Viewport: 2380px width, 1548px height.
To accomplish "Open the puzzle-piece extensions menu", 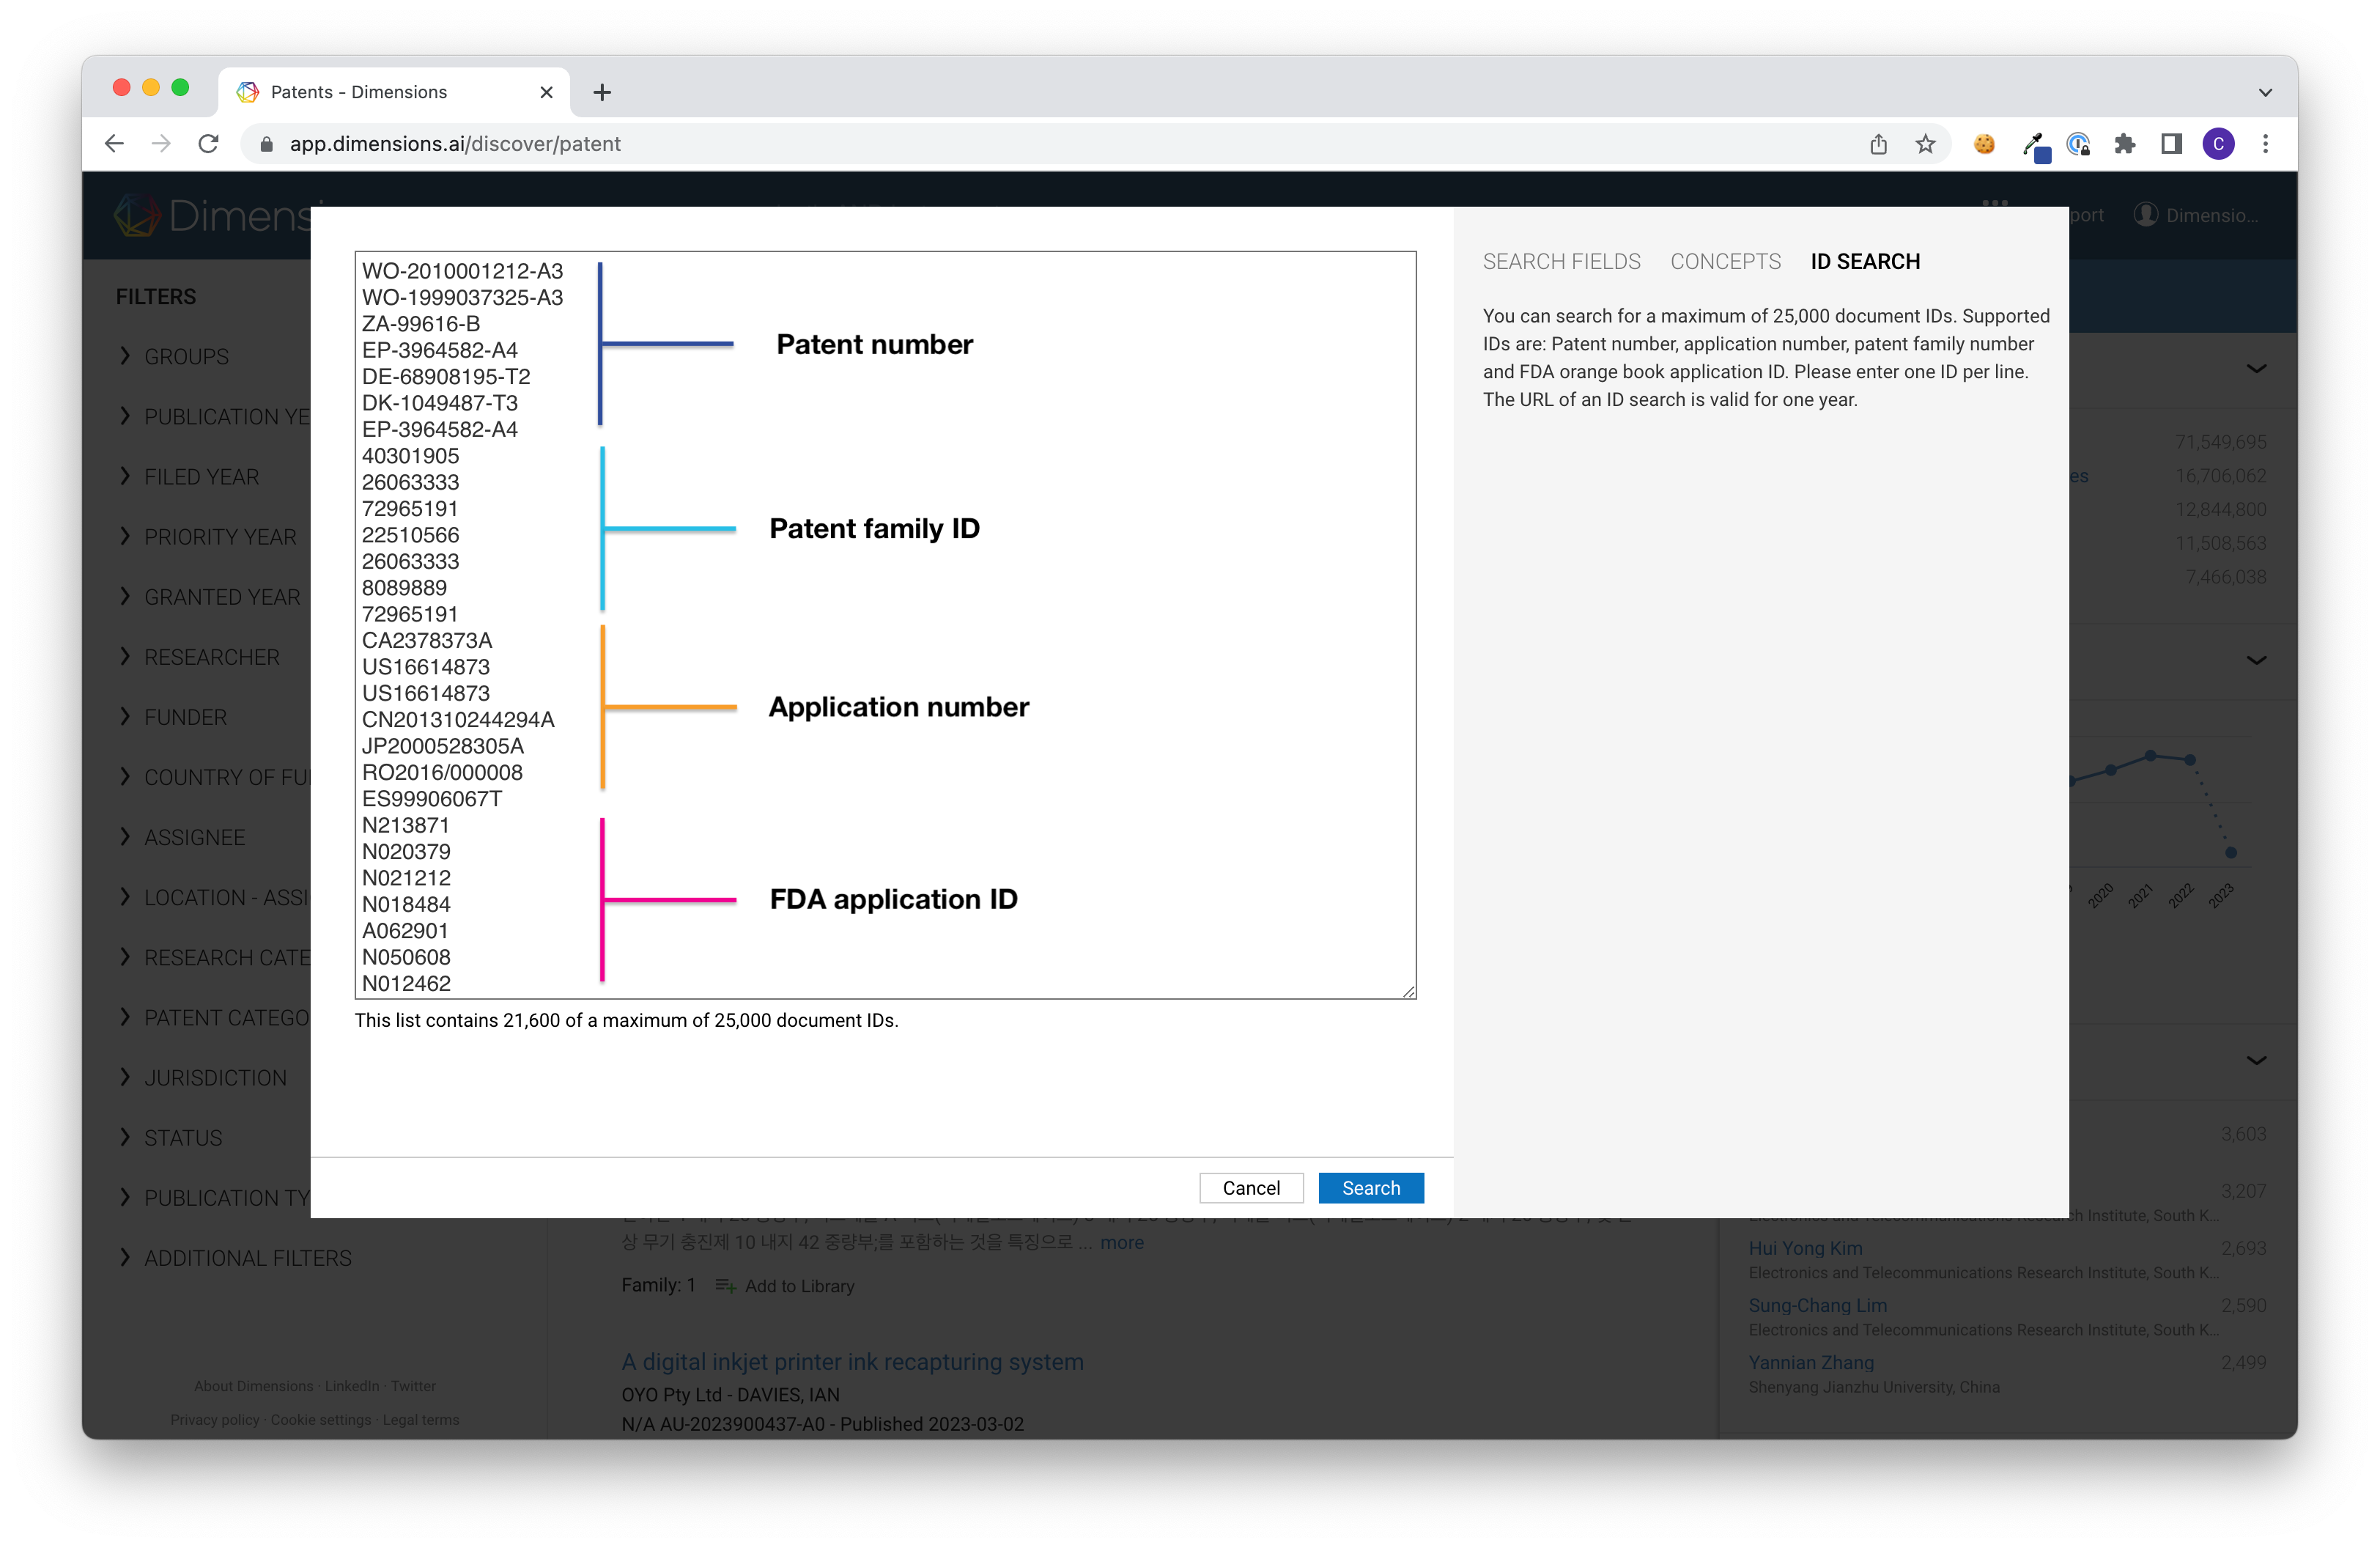I will pos(2125,144).
